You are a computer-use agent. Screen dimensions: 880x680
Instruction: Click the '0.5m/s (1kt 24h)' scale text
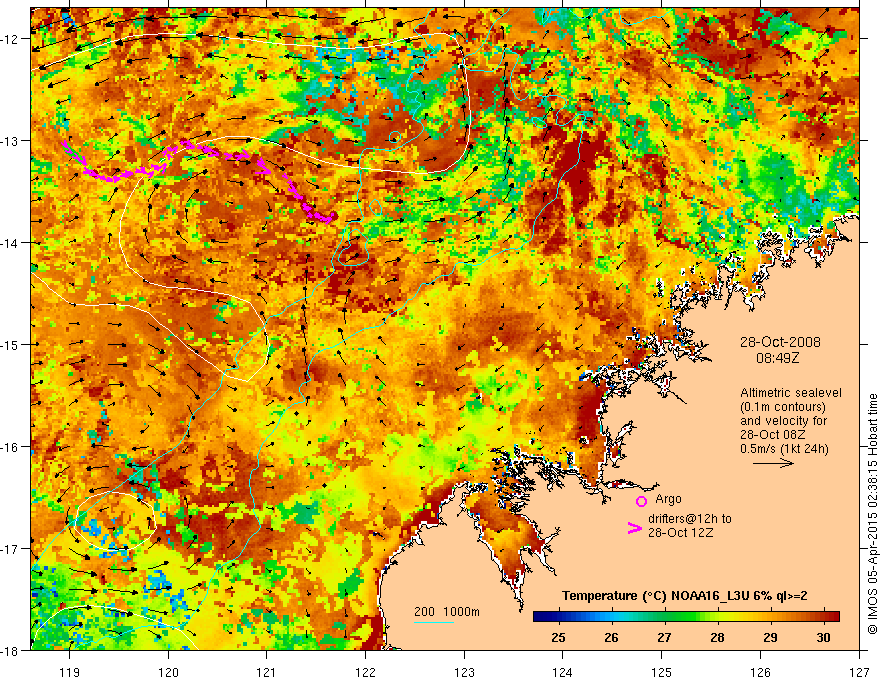click(x=784, y=449)
